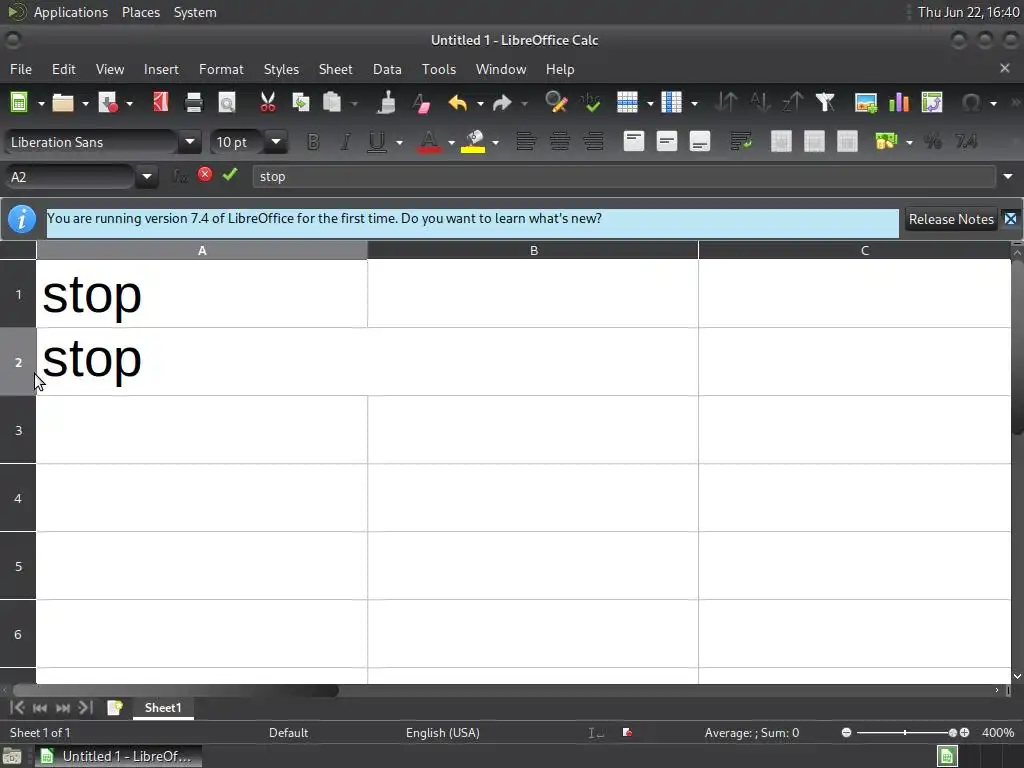This screenshot has height=768, width=1024.
Task: Switch to the Sheet1 tab
Action: [163, 708]
